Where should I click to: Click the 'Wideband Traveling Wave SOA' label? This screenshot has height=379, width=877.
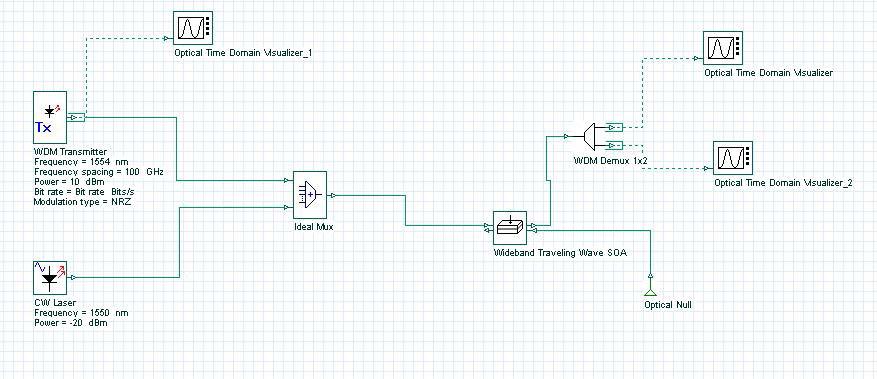560,253
